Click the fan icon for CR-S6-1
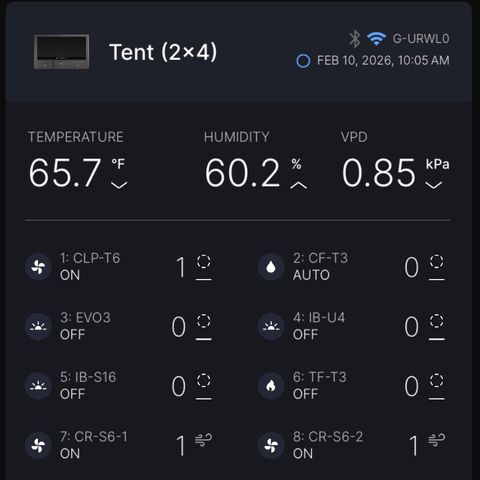This screenshot has height=480, width=480. 38,445
